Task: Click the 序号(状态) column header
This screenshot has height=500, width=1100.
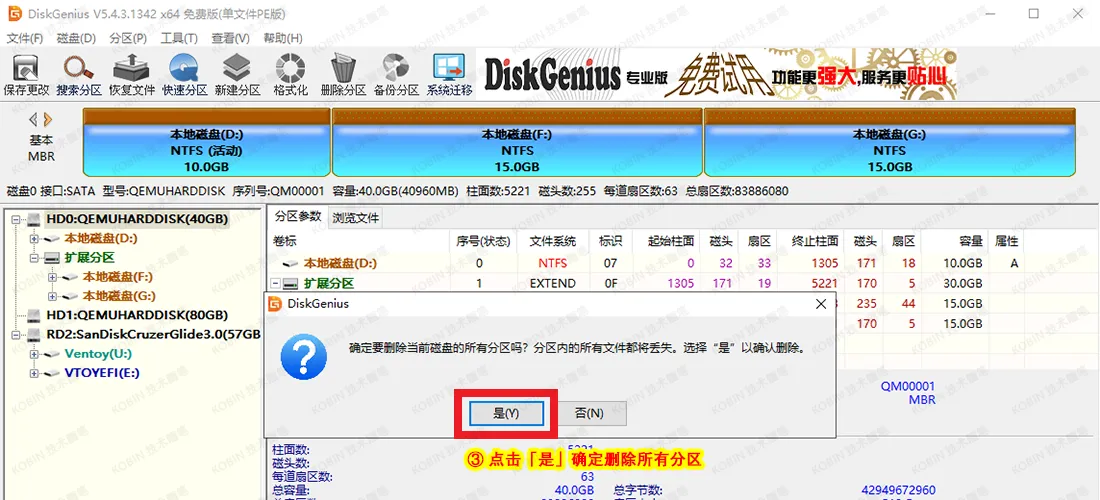Action: click(483, 241)
